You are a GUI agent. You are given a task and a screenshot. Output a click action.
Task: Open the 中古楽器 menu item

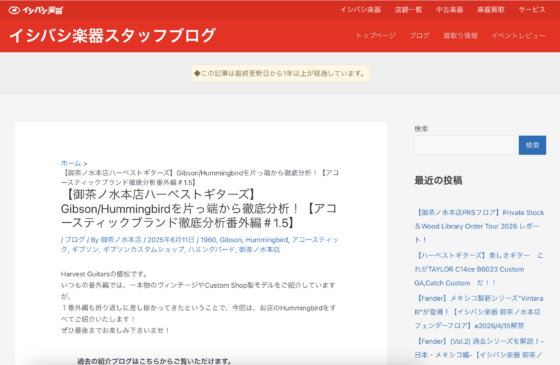coord(449,10)
